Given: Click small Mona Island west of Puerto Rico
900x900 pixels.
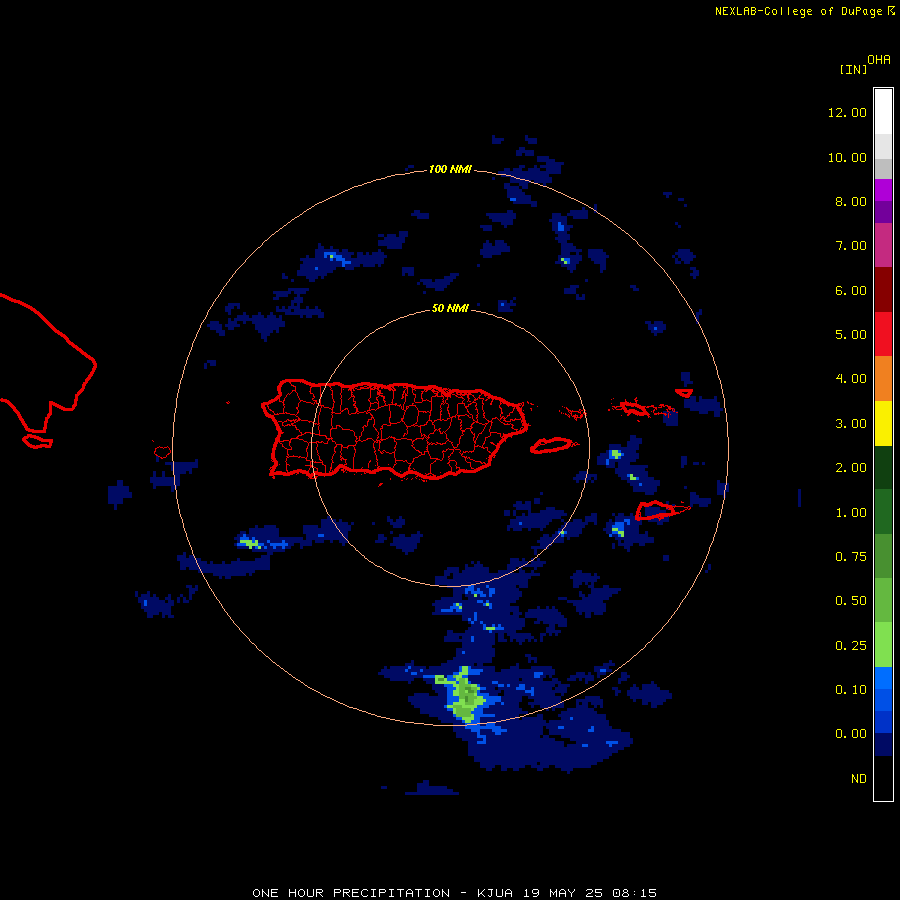Looking at the screenshot, I should (162, 452).
